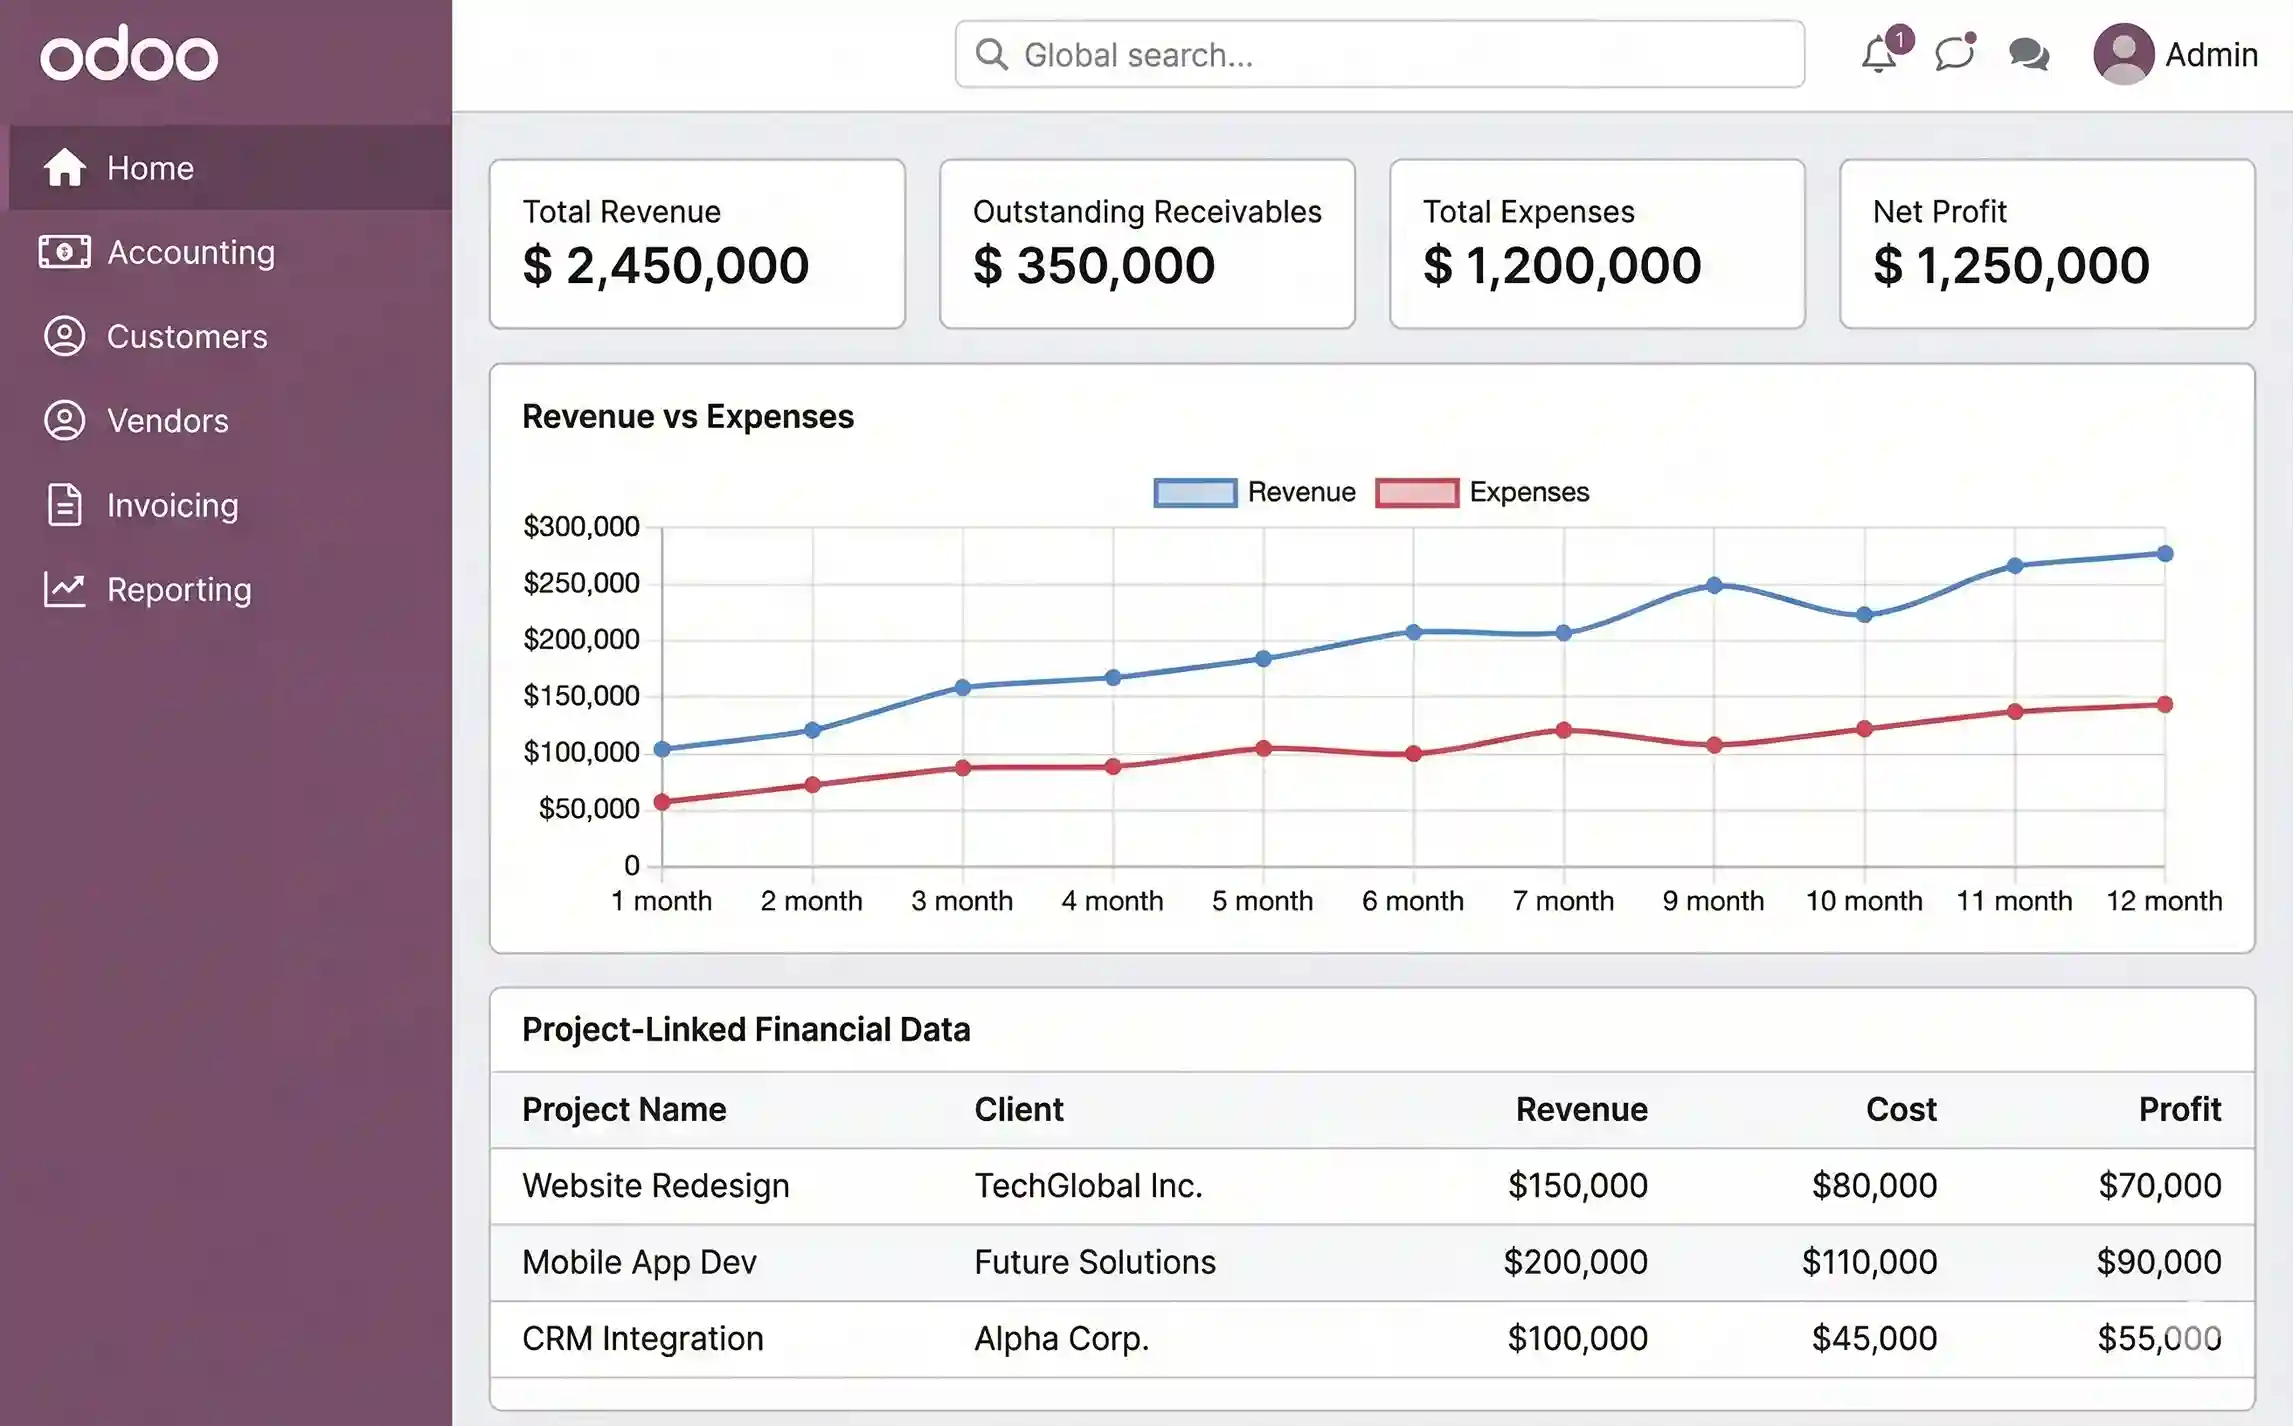Open Invoicing using the document icon
Screen dimensions: 2293x1426
(x=65, y=505)
